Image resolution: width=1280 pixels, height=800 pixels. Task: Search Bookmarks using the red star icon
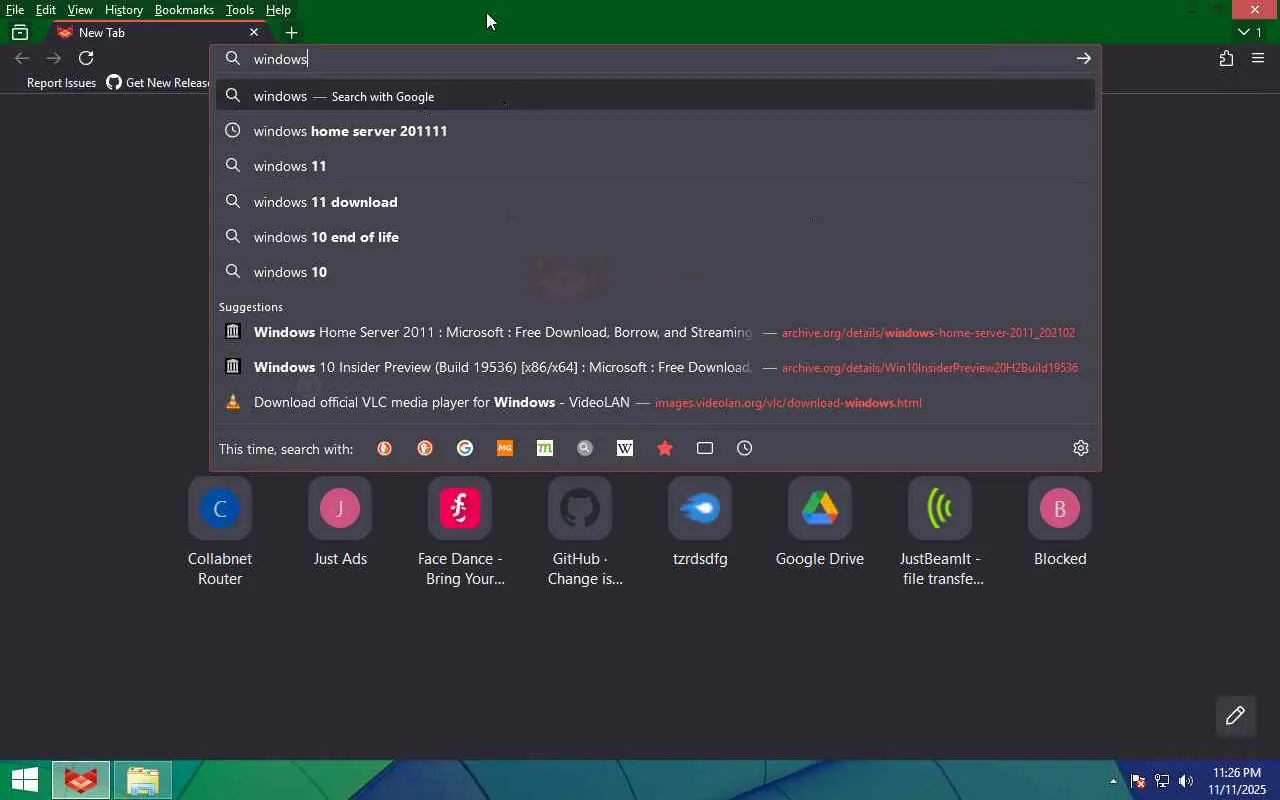(665, 448)
